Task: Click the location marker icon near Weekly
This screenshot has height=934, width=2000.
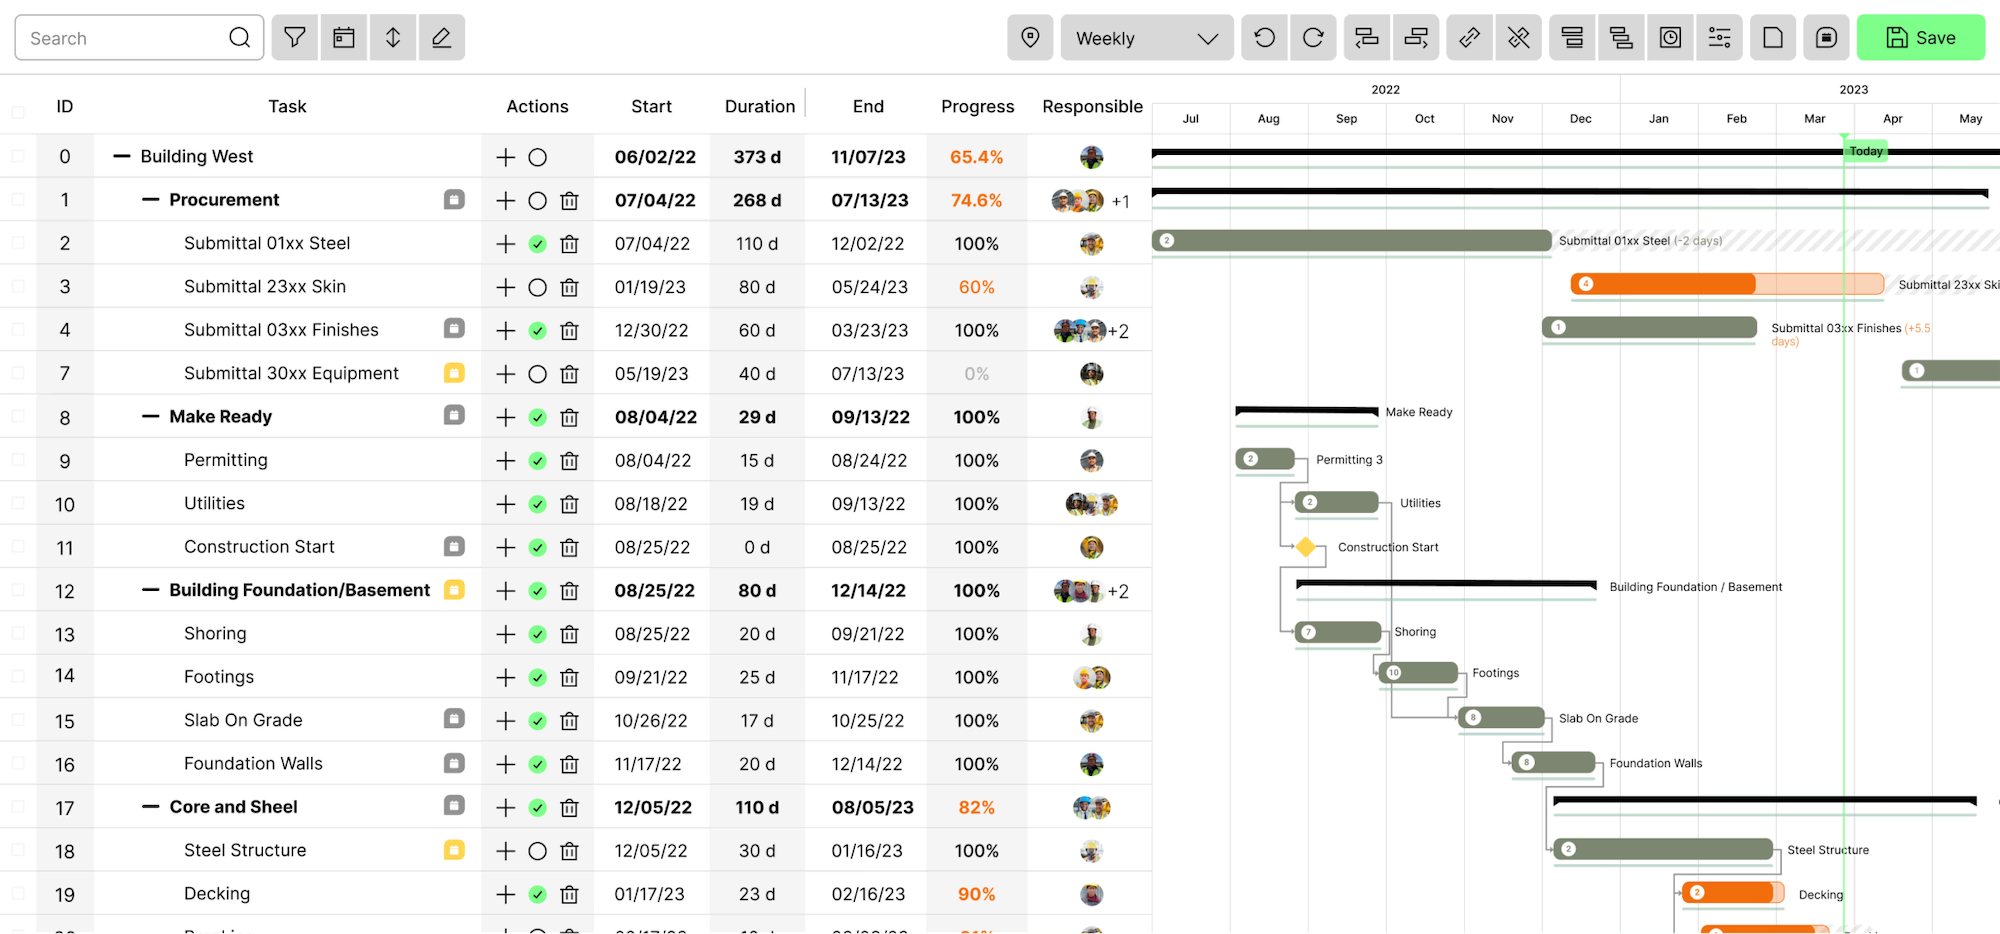Action: 1030,37
